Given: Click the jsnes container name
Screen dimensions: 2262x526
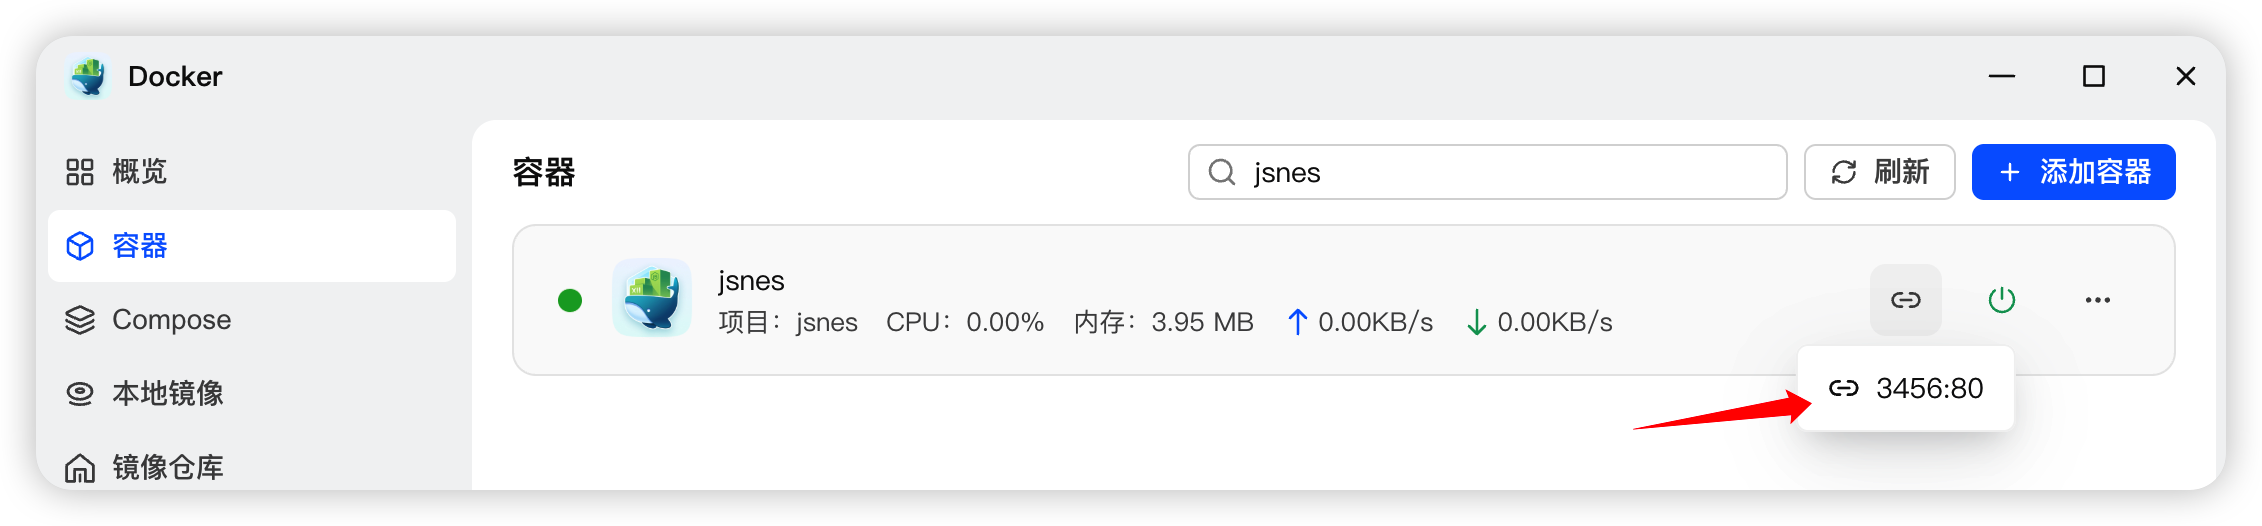Looking at the screenshot, I should pyautogui.click(x=751, y=281).
